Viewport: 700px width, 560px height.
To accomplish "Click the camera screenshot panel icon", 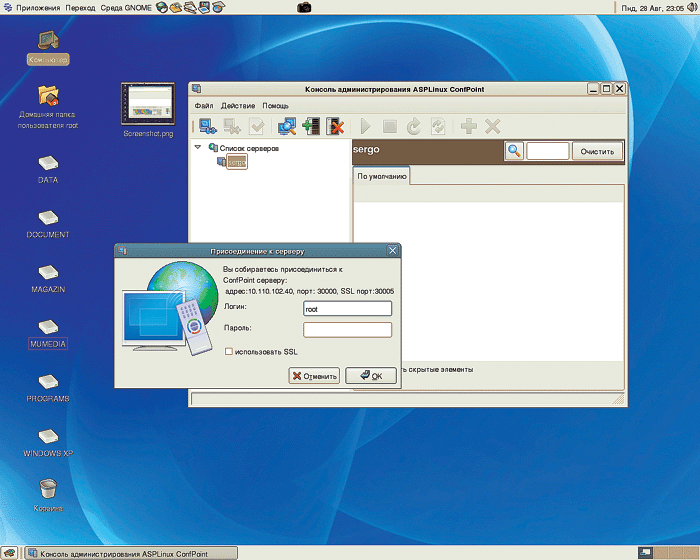I will (x=304, y=8).
